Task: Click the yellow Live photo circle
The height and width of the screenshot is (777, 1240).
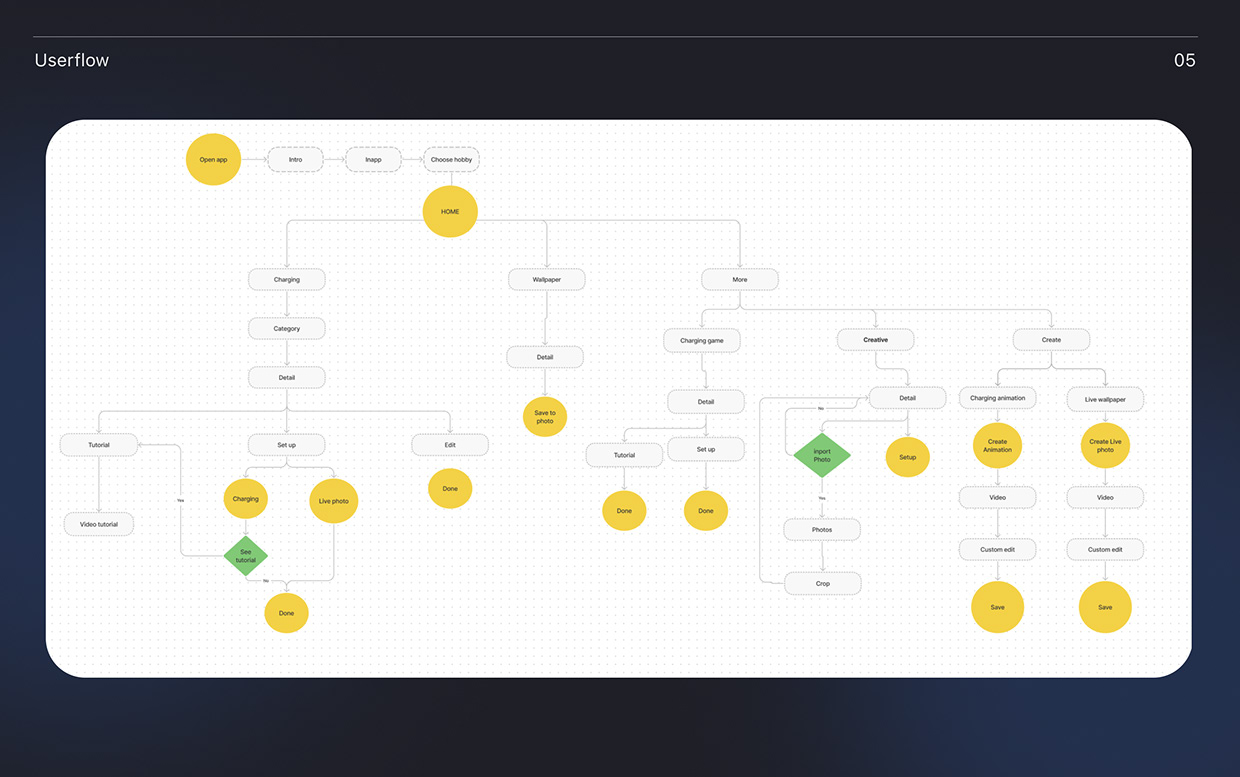Action: click(x=334, y=501)
